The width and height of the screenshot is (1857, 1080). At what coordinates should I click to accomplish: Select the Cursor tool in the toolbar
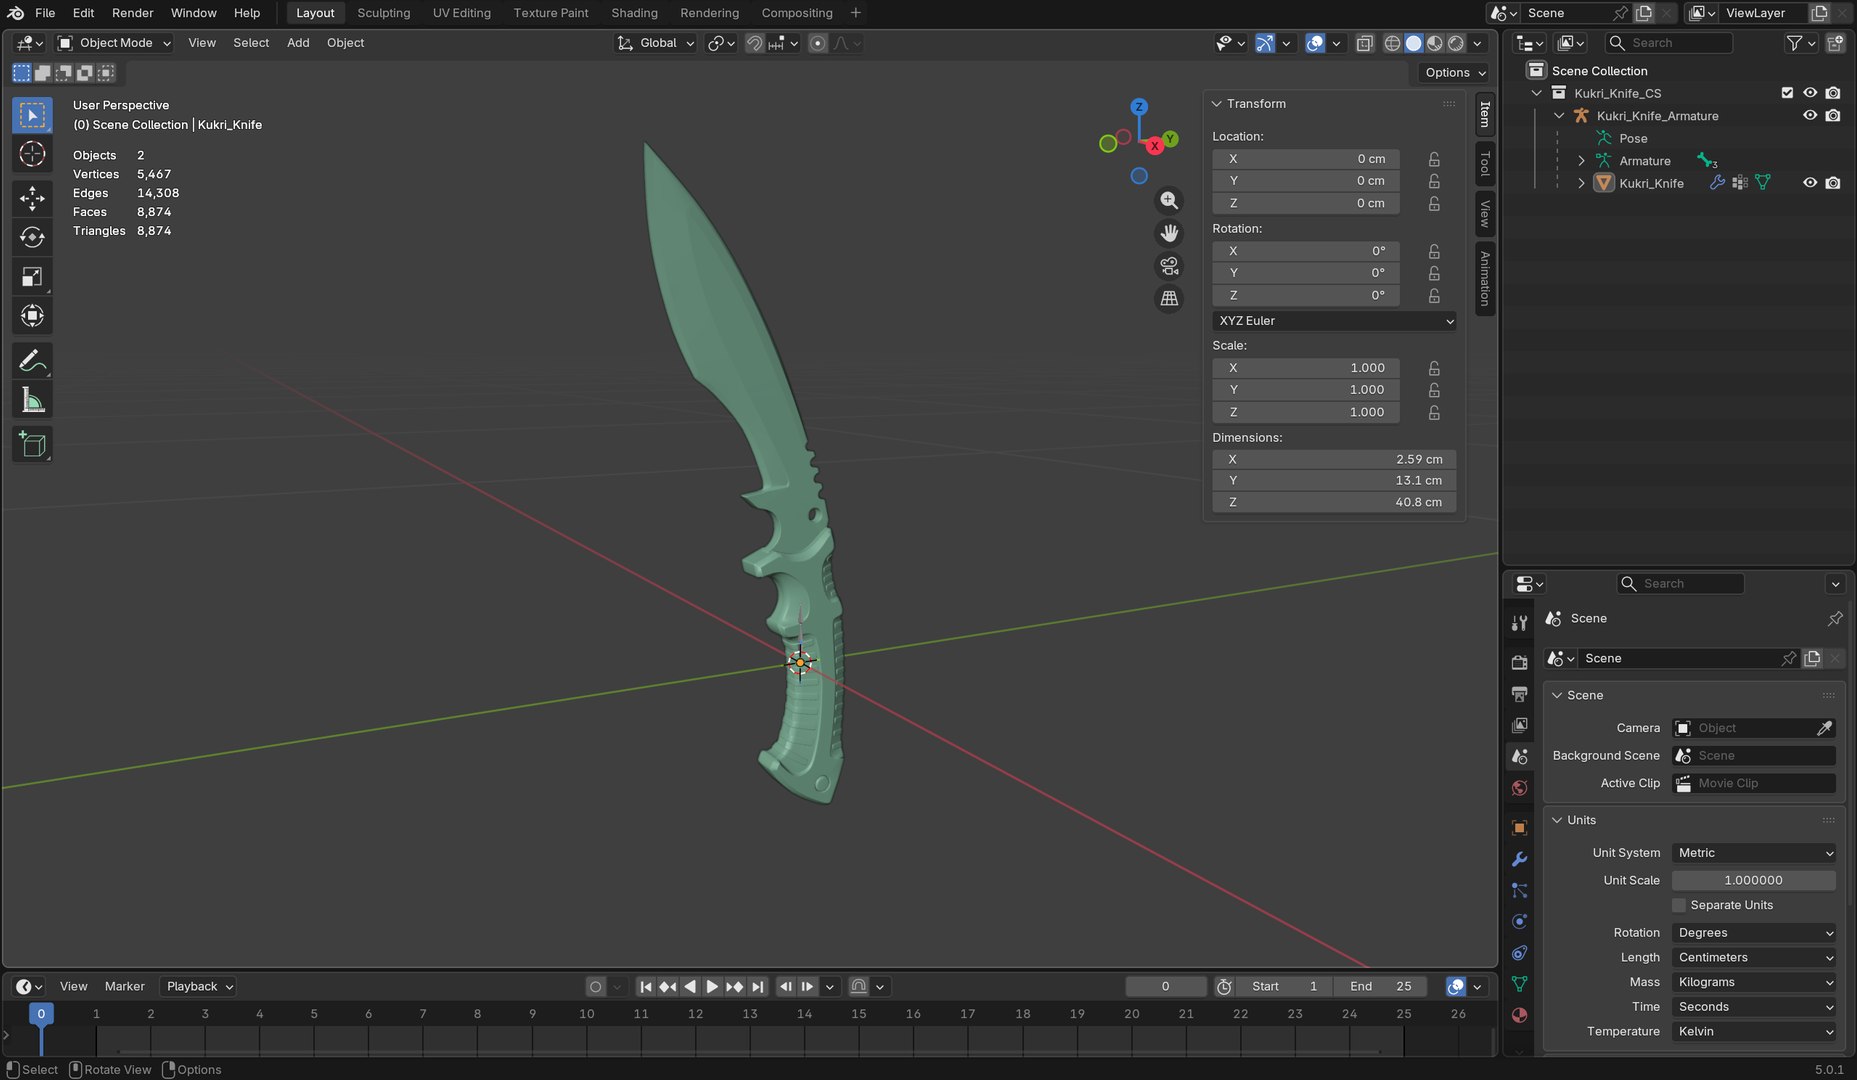(x=32, y=154)
